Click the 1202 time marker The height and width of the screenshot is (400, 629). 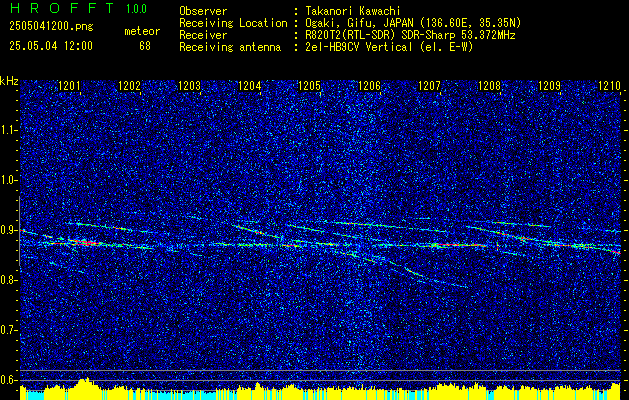(x=129, y=85)
